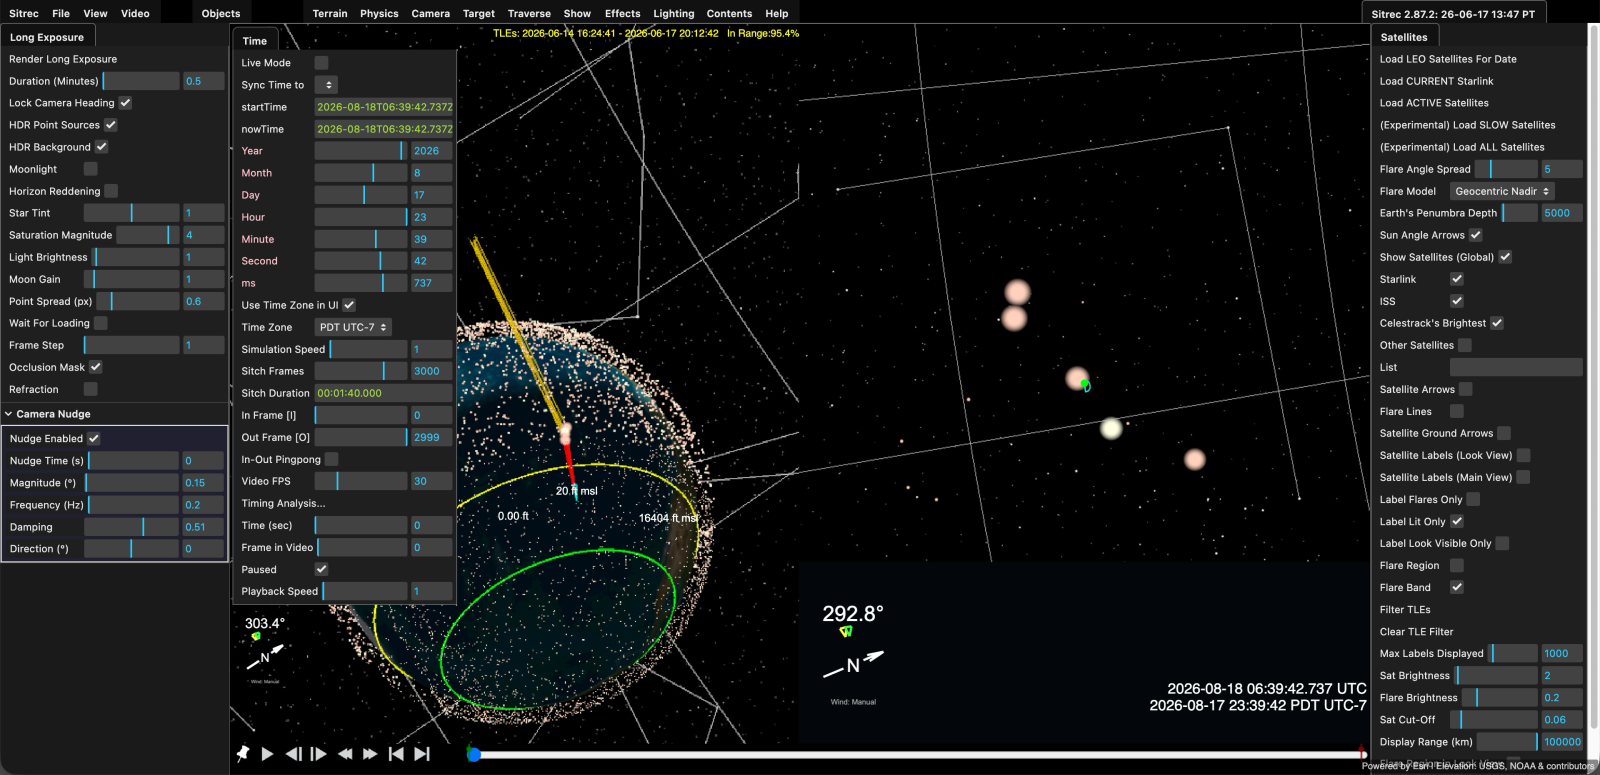The image size is (1600, 775).
Task: Open the Time Zone PDT UTC-7 dropdown
Action: click(353, 327)
